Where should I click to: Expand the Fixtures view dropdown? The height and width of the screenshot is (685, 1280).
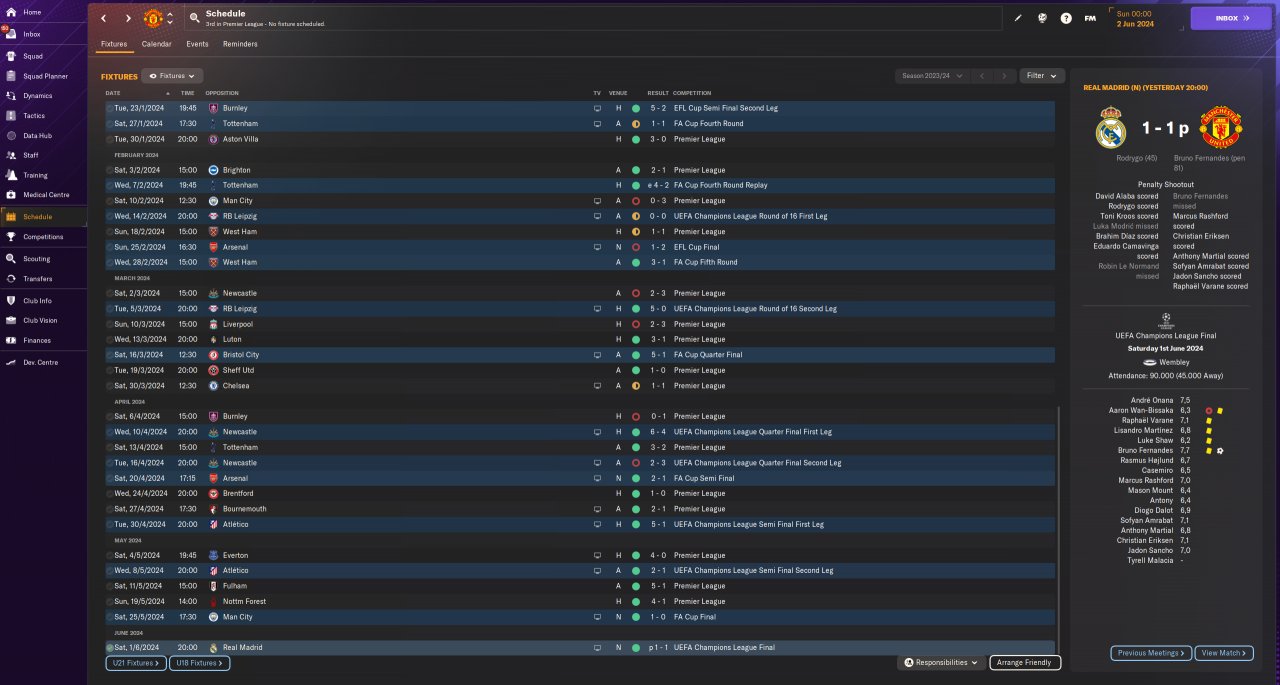pyautogui.click(x=172, y=76)
